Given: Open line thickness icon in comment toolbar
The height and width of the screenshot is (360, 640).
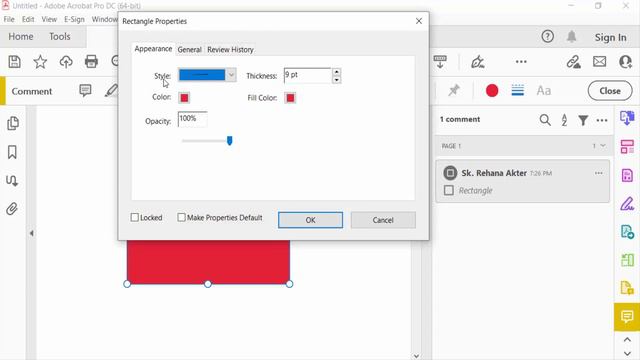Looking at the screenshot, I should coord(518,90).
